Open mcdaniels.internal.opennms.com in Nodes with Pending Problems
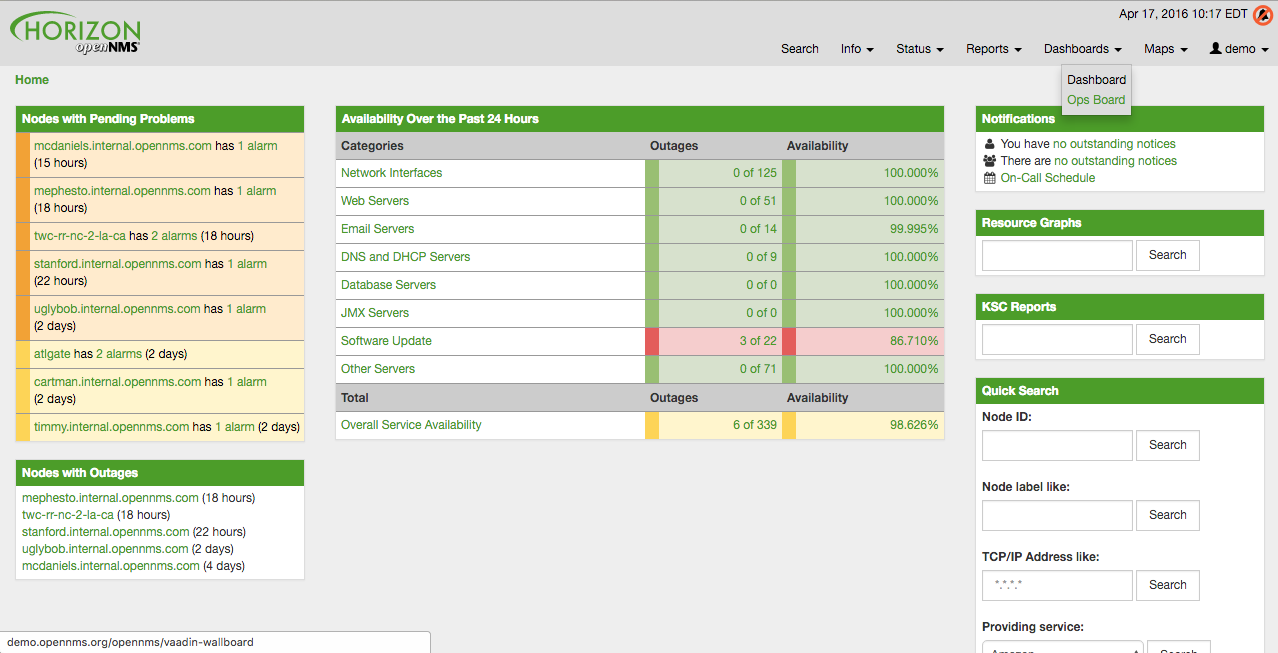The height and width of the screenshot is (653, 1278). 123,146
